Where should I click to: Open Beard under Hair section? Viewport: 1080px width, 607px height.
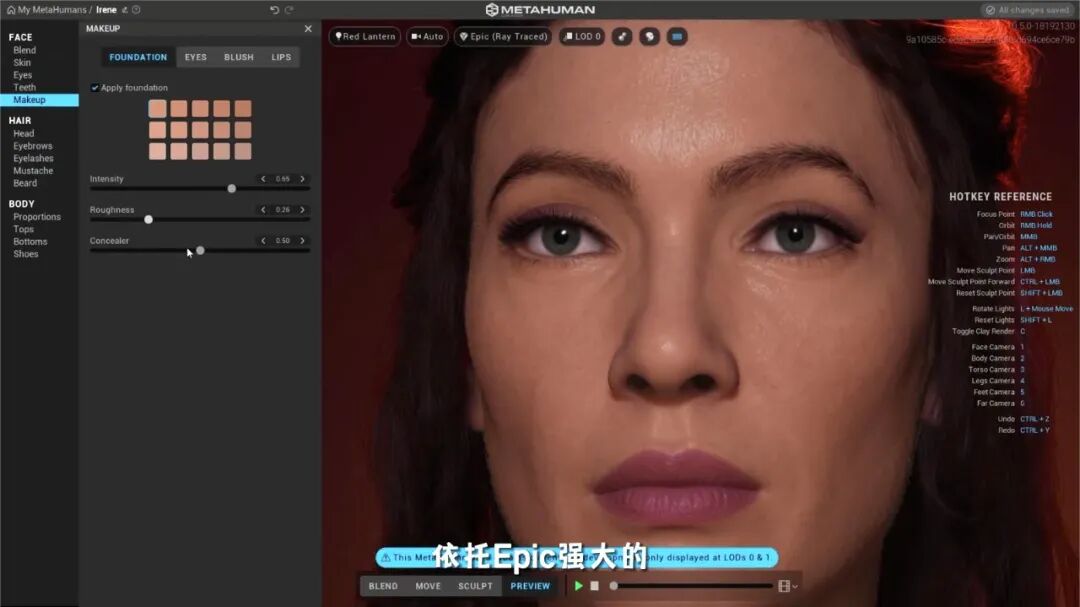pos(25,183)
